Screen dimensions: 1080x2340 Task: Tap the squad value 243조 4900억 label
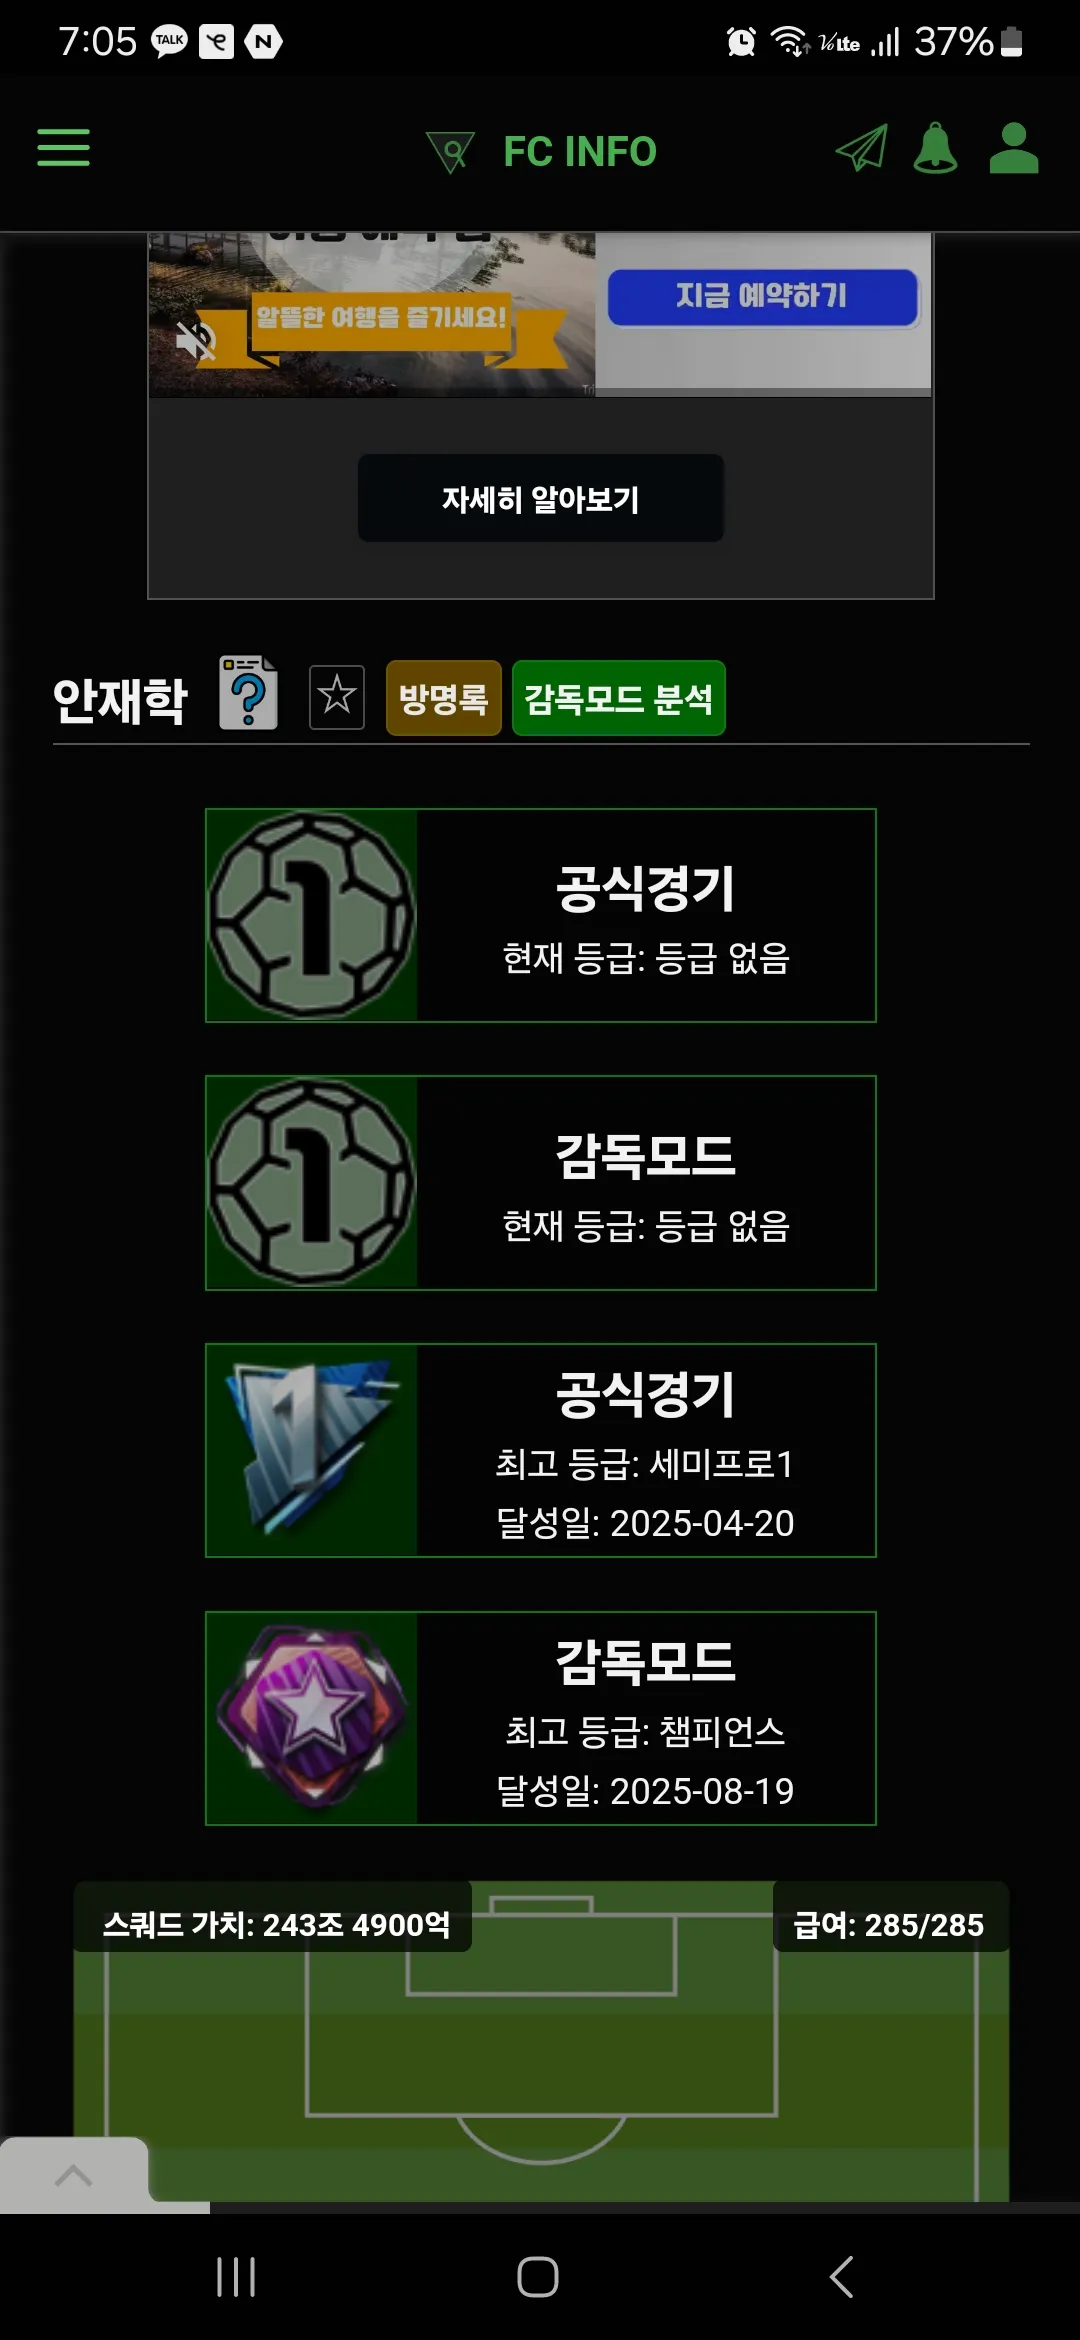pyautogui.click(x=276, y=1924)
